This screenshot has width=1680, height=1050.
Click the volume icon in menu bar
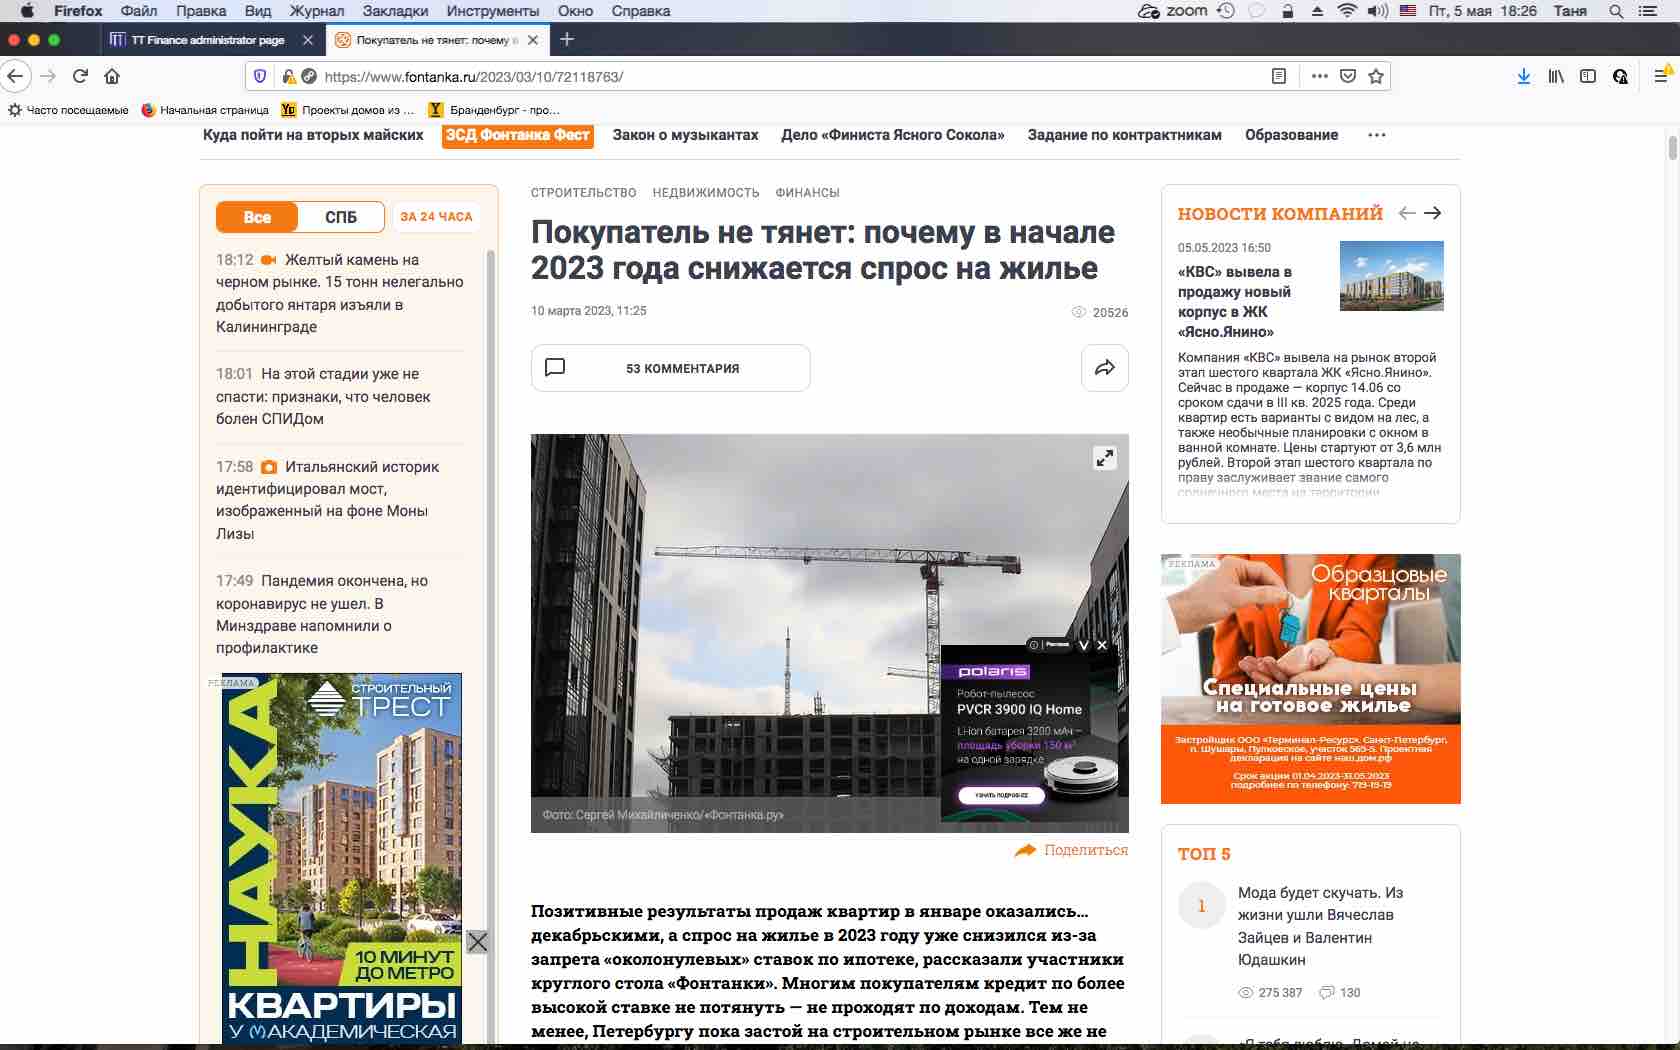tap(1378, 11)
